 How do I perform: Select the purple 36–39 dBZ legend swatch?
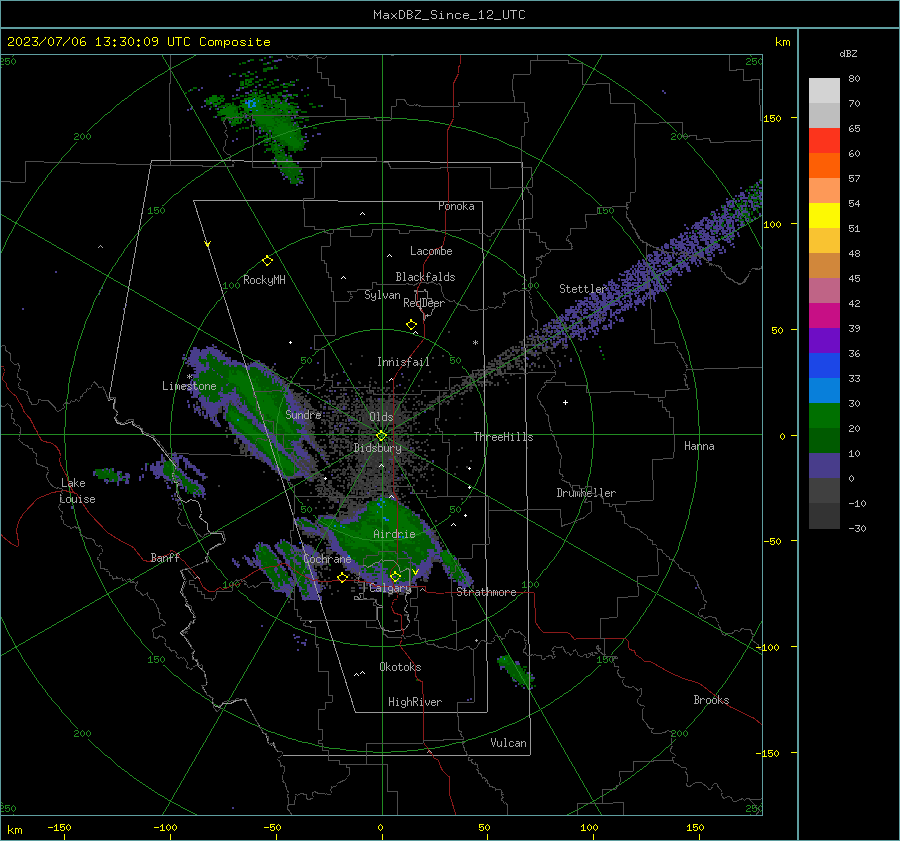824,340
